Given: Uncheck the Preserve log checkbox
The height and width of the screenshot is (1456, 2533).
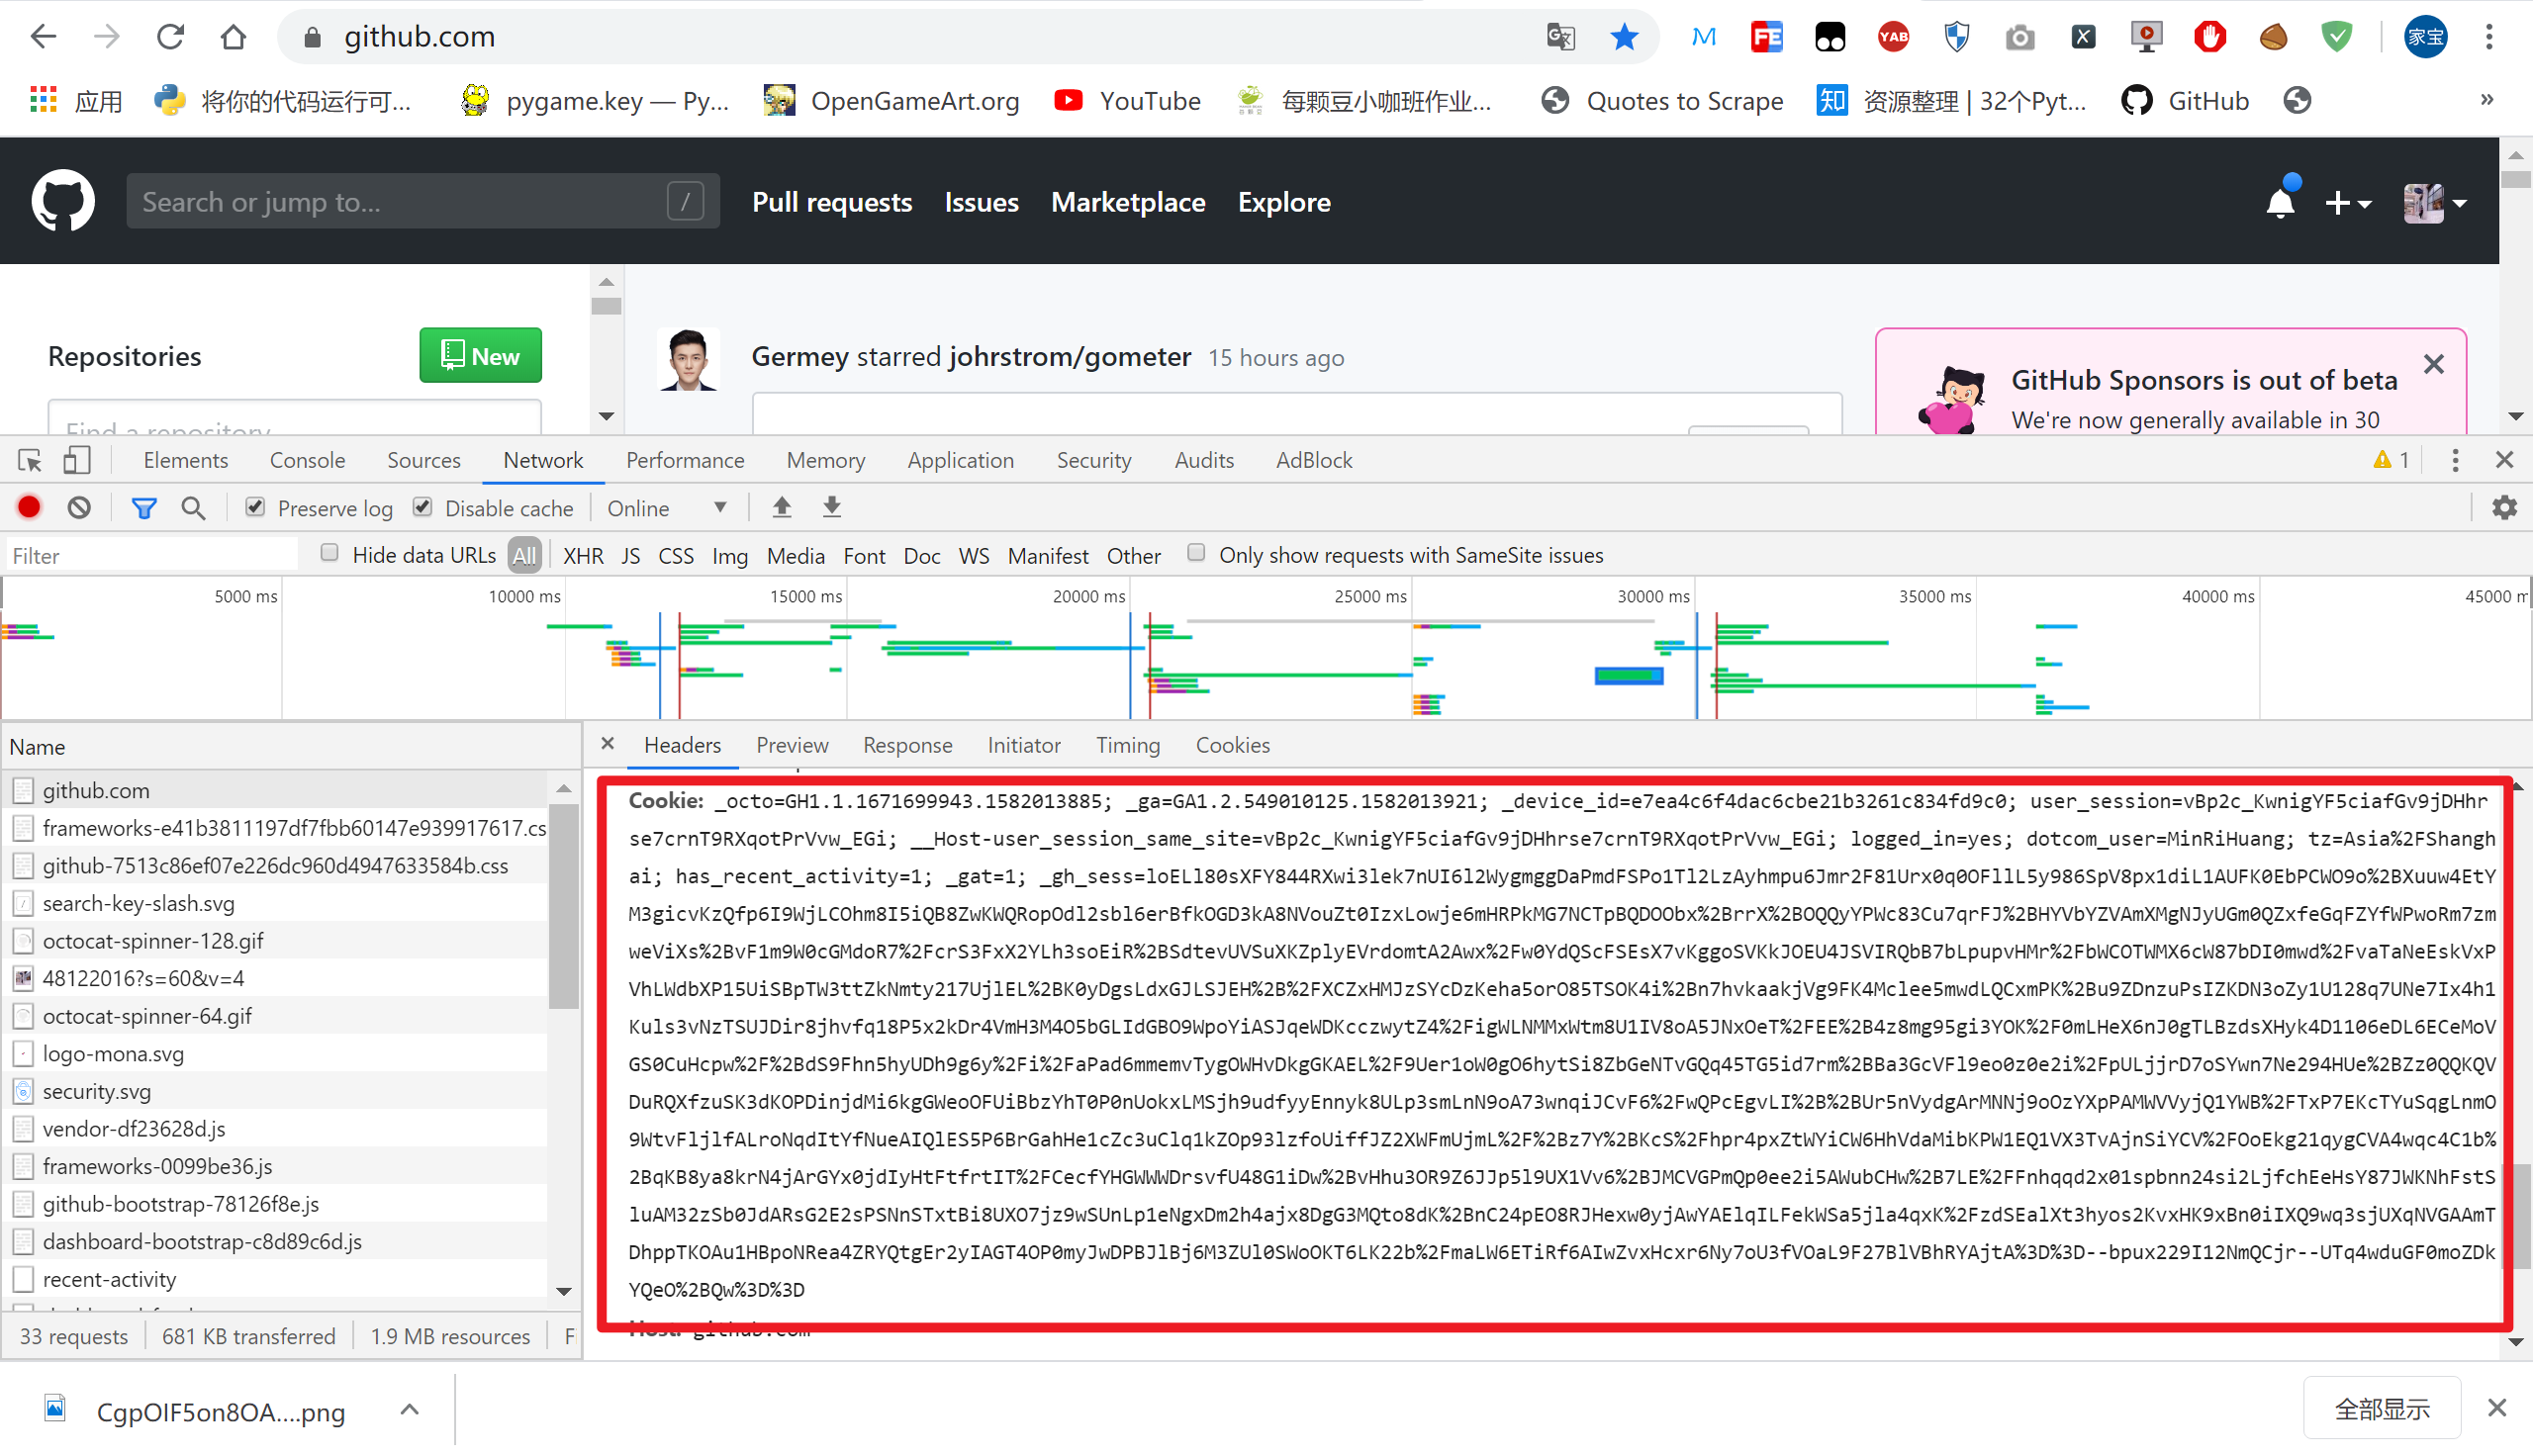Looking at the screenshot, I should pos(256,507).
